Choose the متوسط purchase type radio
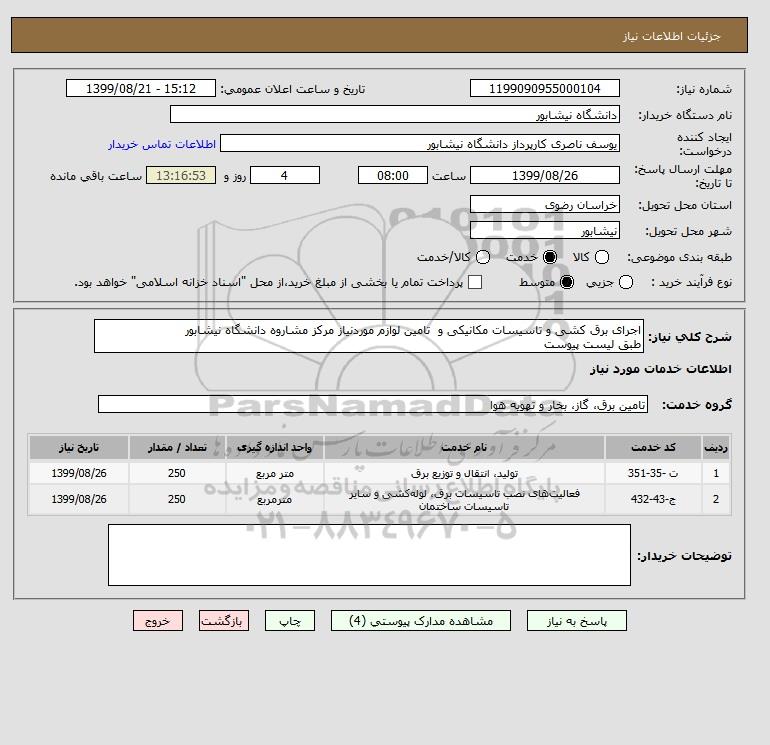Viewport: 770px width, 745px height. pos(567,282)
